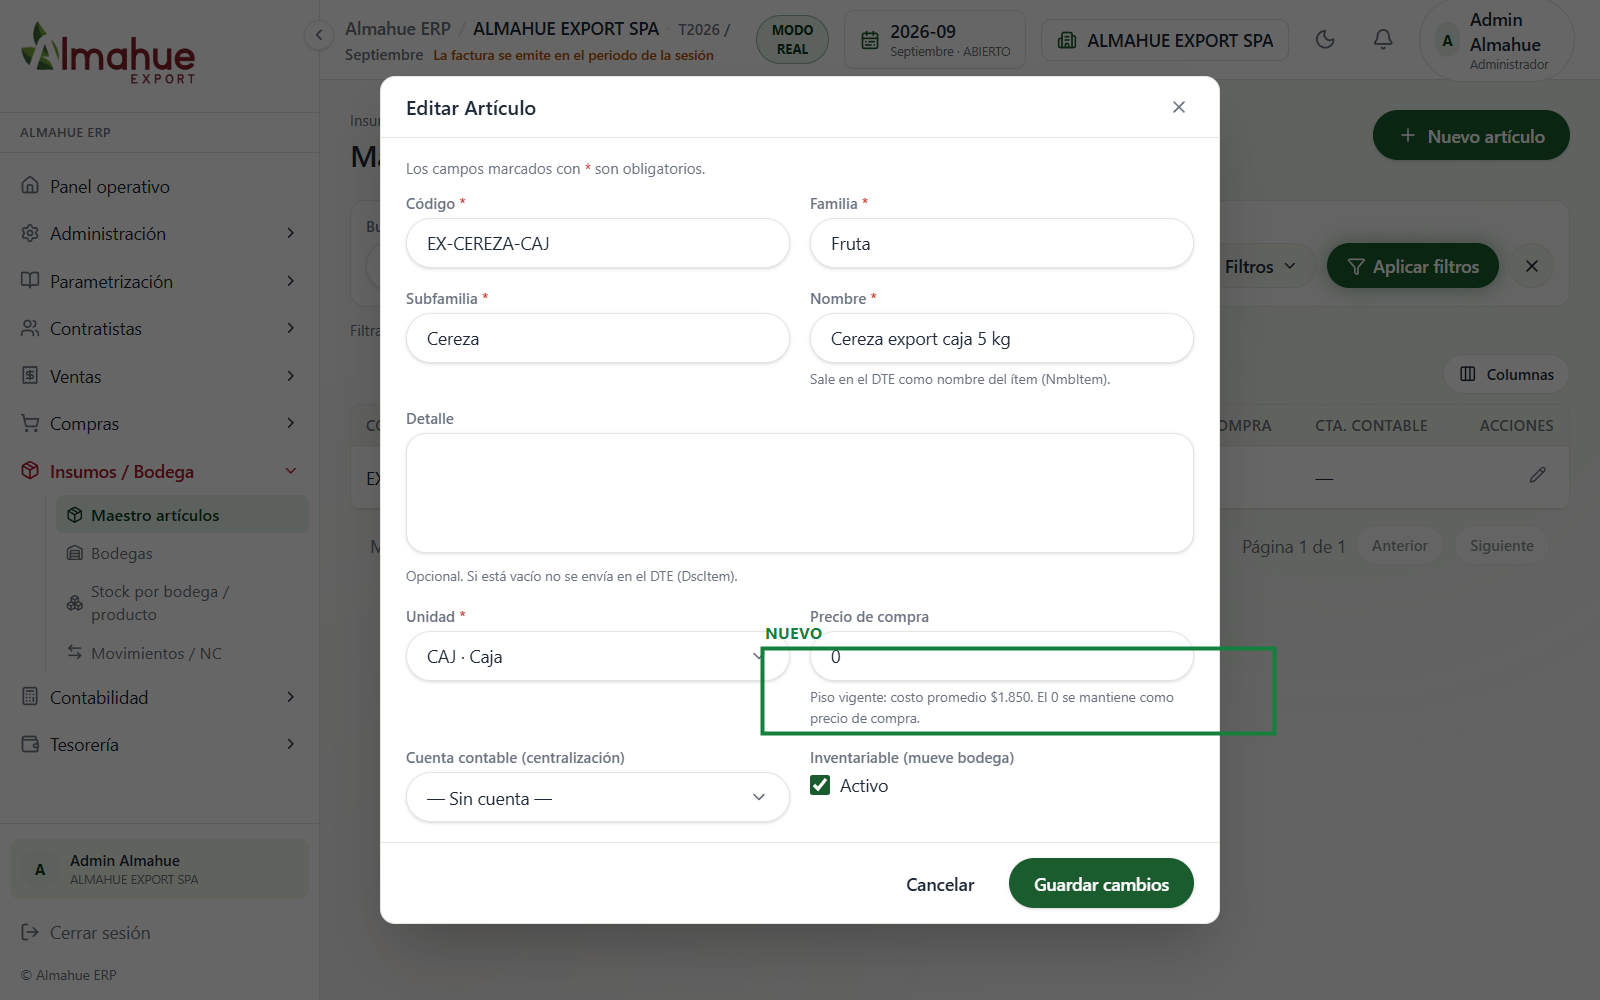The height and width of the screenshot is (1000, 1600).
Task: Expand the Ventas menu chevron
Action: click(x=291, y=376)
